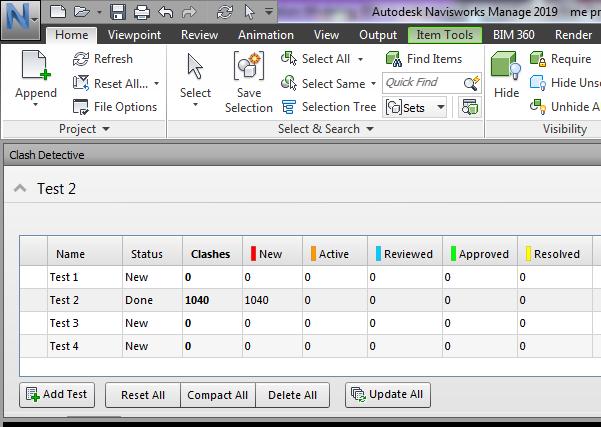The height and width of the screenshot is (427, 601).
Task: Click the Open folder icon in quick access toolbar
Action: tap(81, 11)
